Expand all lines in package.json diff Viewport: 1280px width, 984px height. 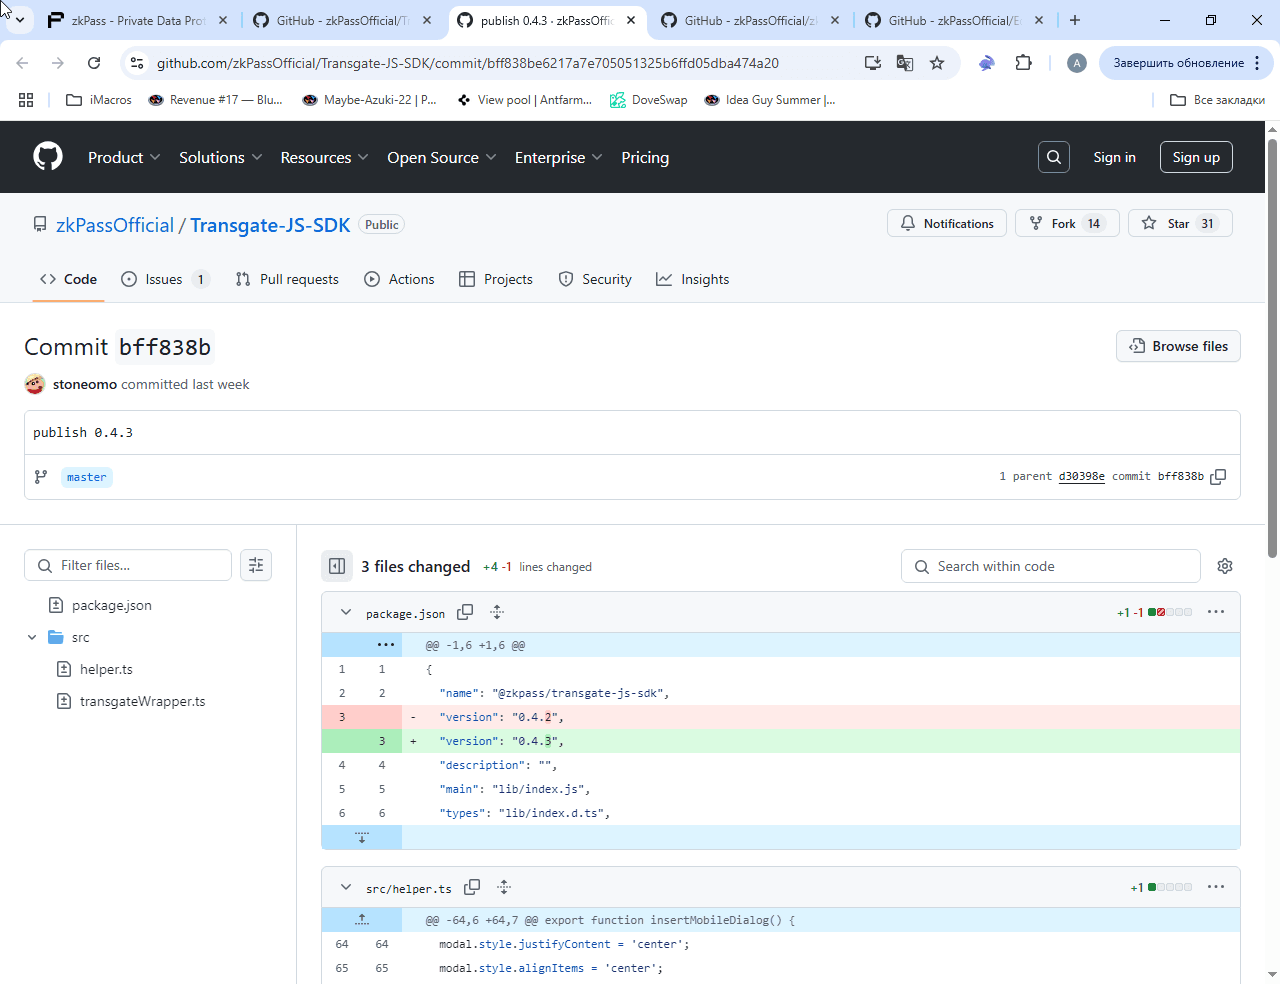497,612
